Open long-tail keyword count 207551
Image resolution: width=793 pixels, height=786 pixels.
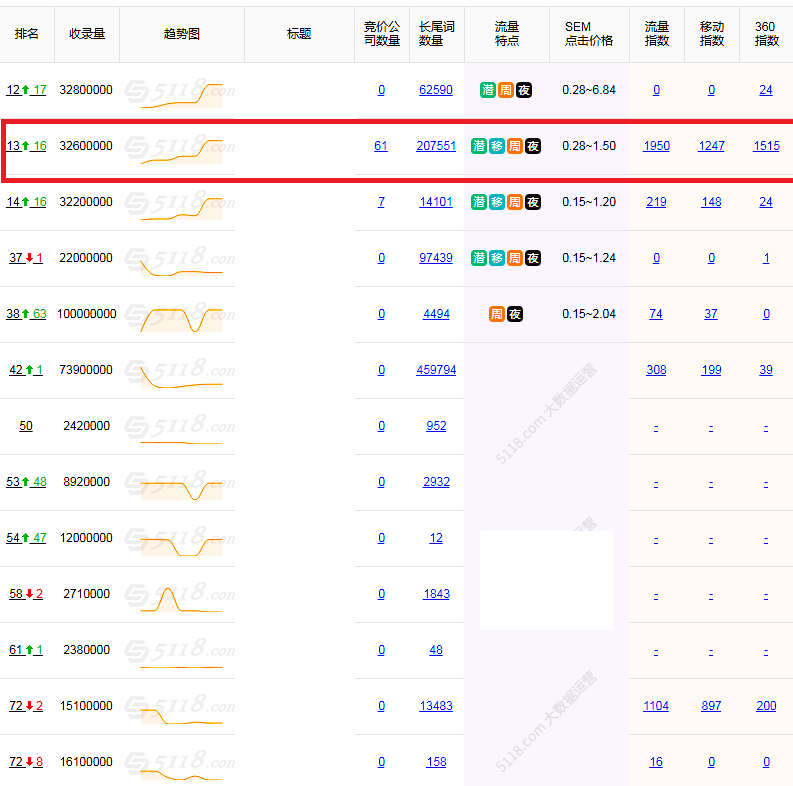point(436,146)
